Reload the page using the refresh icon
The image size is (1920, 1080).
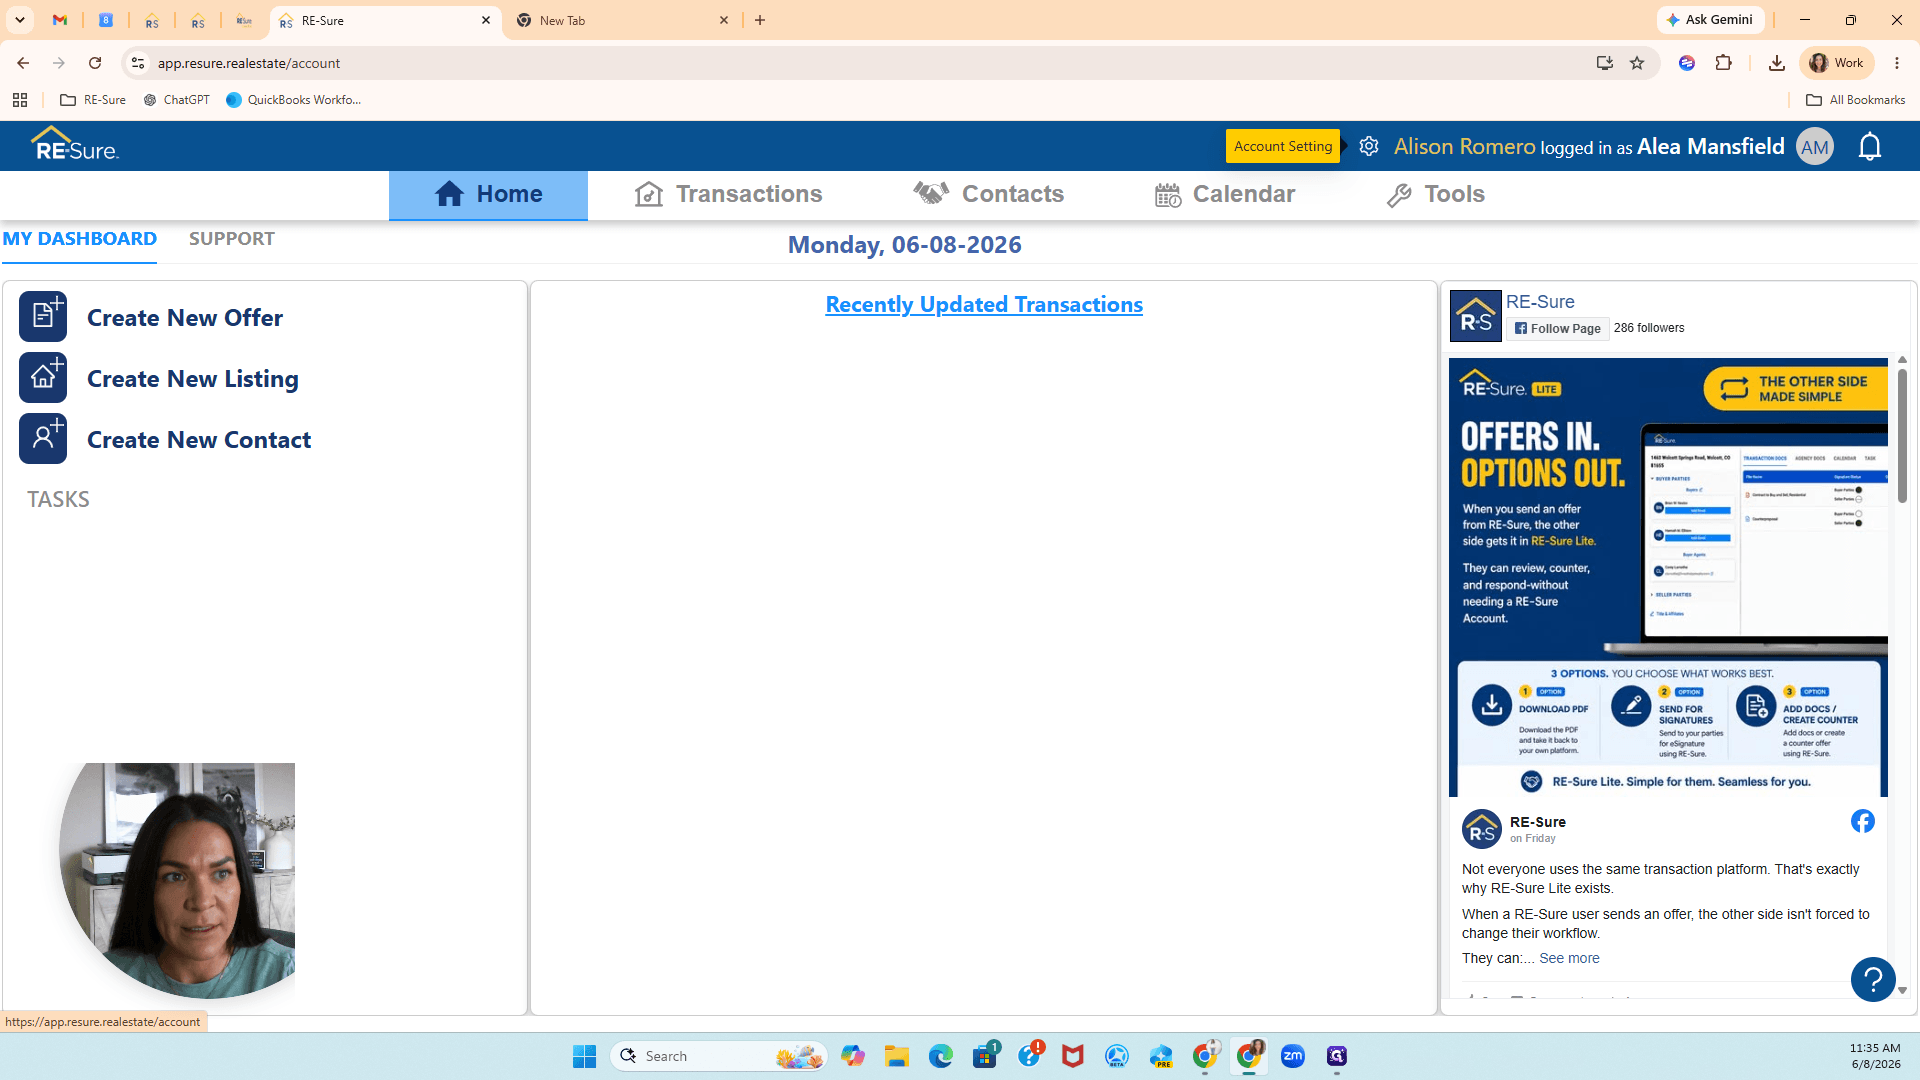pos(95,63)
